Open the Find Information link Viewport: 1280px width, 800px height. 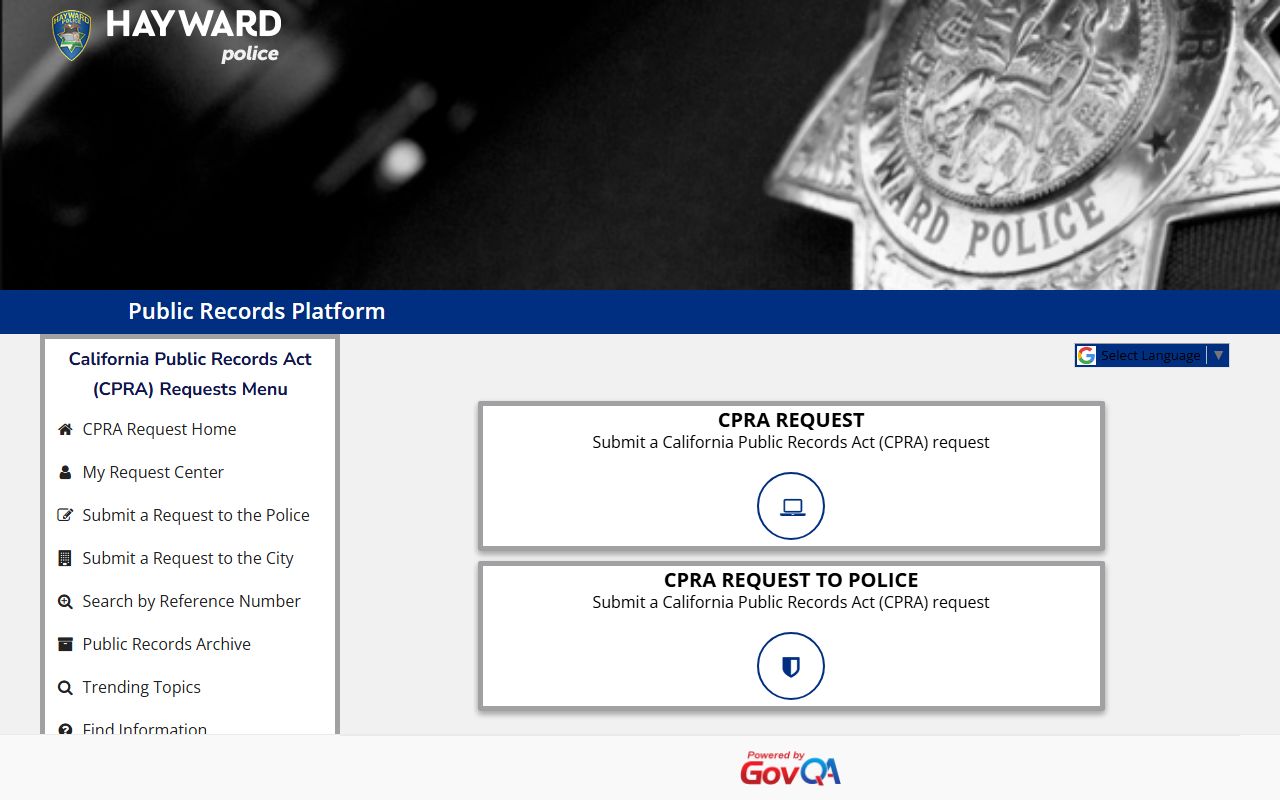(144, 729)
